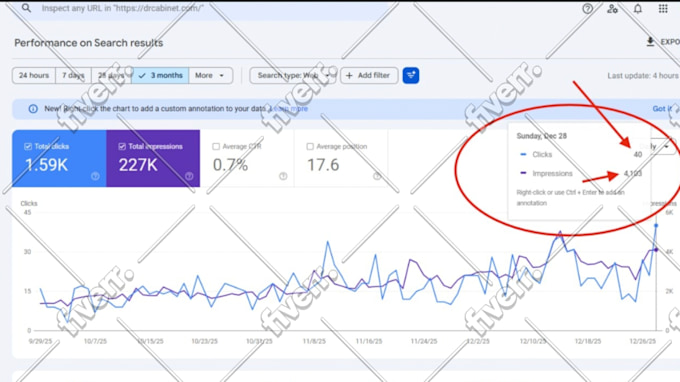Click the Last update status text
This screenshot has height=382, width=680.
[x=643, y=75]
